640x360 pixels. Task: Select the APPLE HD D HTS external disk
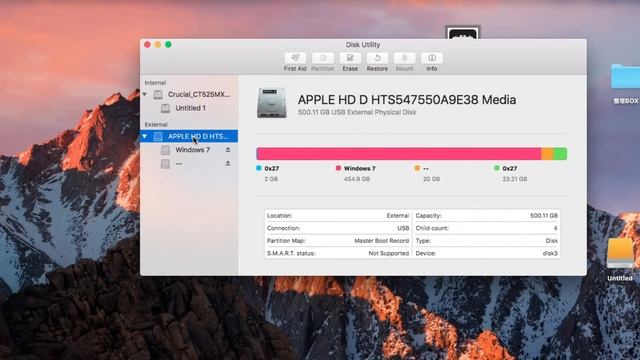pyautogui.click(x=189, y=136)
